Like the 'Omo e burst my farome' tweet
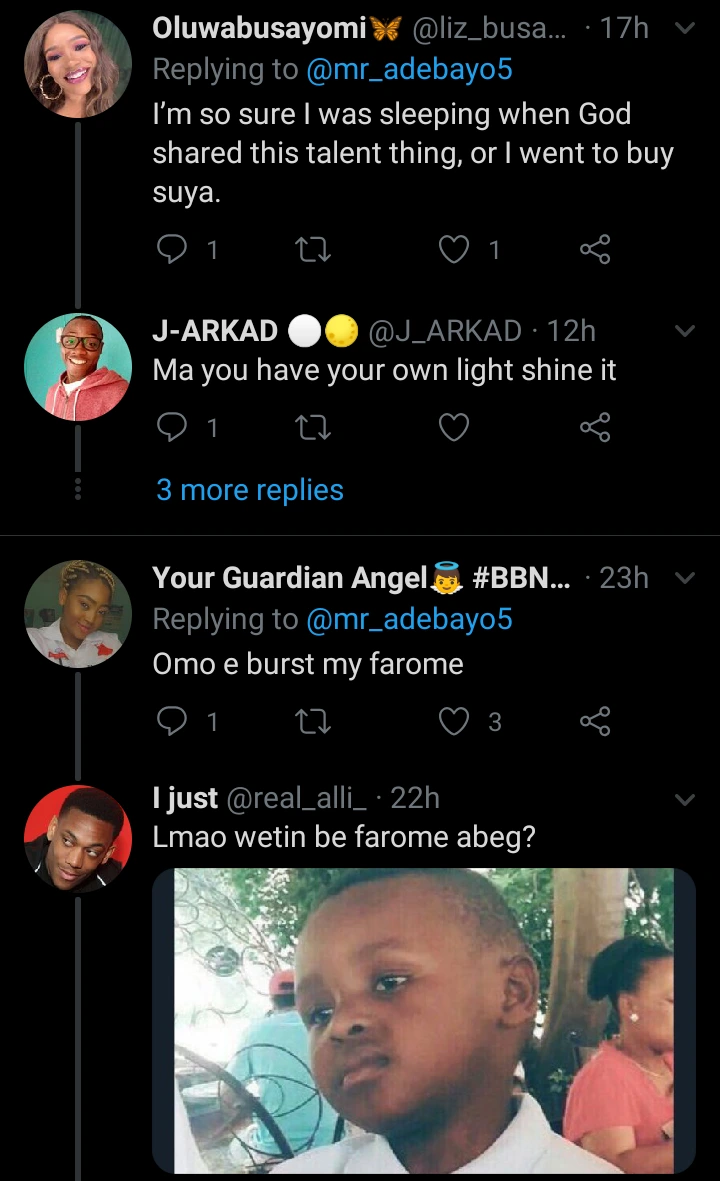The width and height of the screenshot is (720, 1181). pos(455,721)
